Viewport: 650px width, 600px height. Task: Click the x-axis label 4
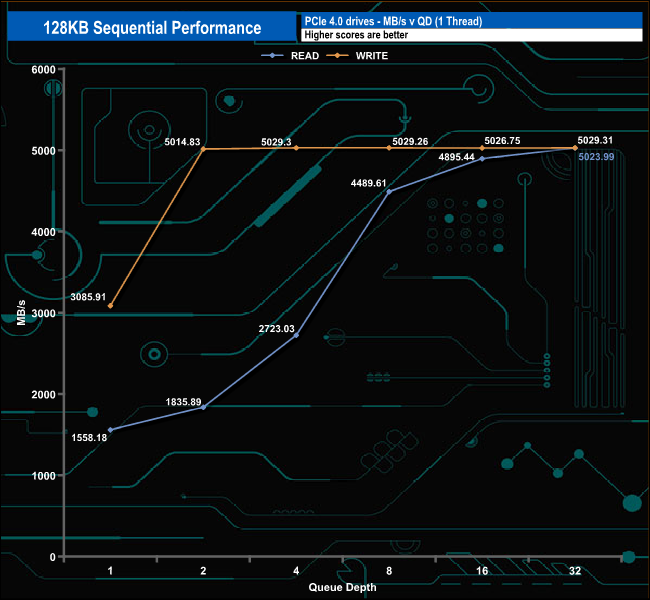(296, 571)
